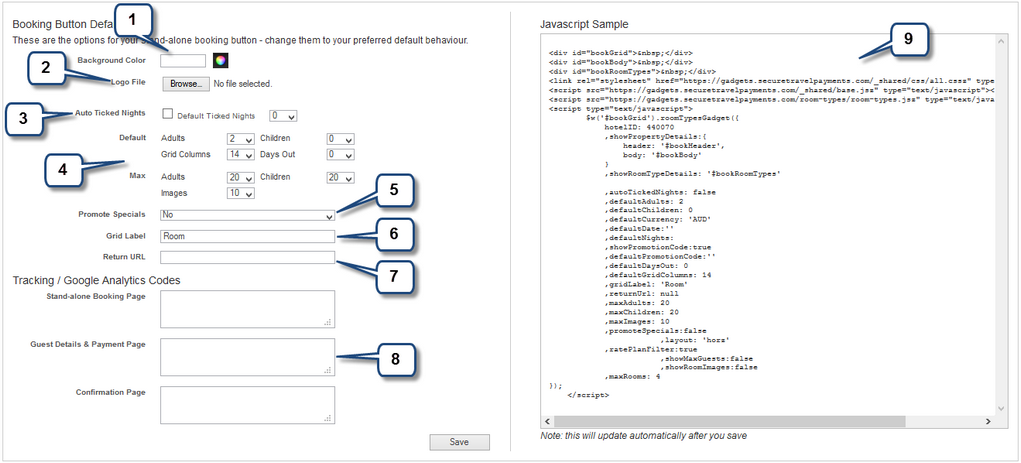The width and height of the screenshot is (1021, 463).
Task: Open the Default Adults dropdown
Action: click(x=240, y=139)
